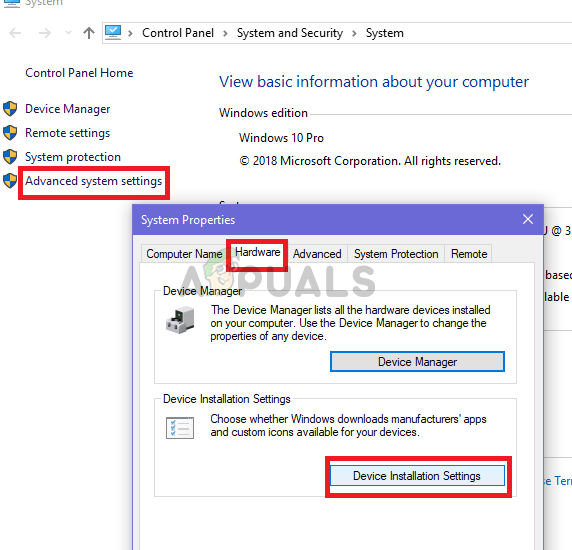Expand chevron before Control Panel breadcrumb
The height and width of the screenshot is (550, 572).
[x=130, y=34]
